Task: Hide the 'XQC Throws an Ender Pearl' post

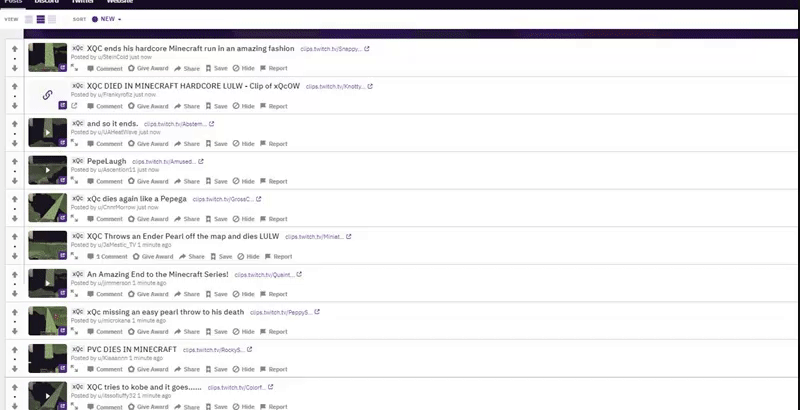Action: (x=248, y=257)
